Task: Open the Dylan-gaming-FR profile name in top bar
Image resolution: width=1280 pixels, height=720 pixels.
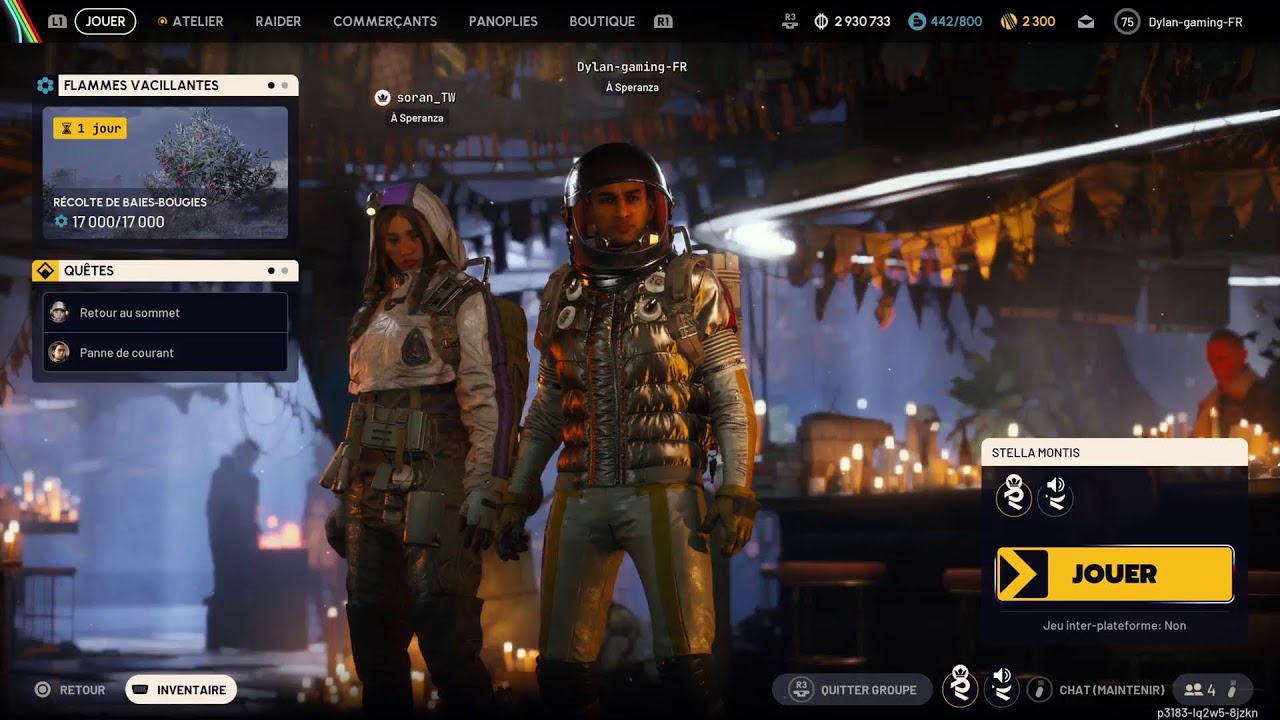Action: 1195,21
